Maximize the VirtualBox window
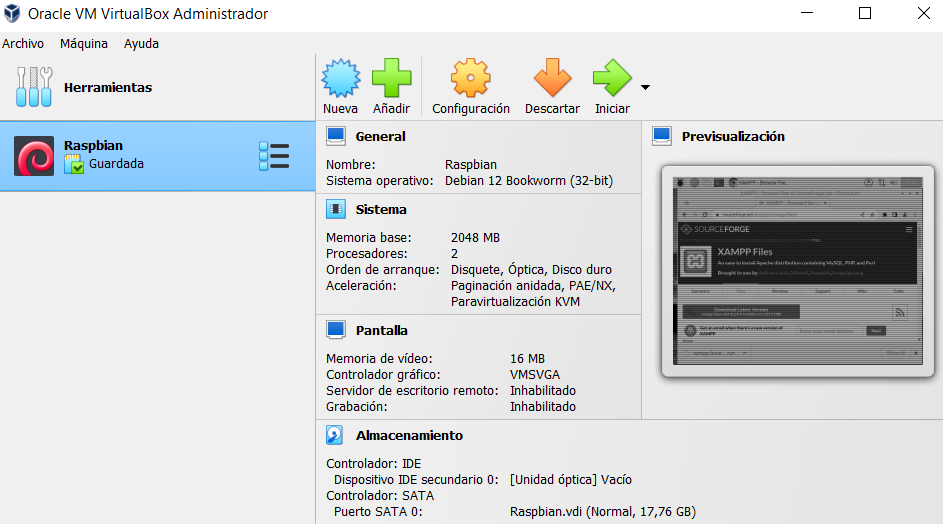This screenshot has width=943, height=524. coord(865,13)
